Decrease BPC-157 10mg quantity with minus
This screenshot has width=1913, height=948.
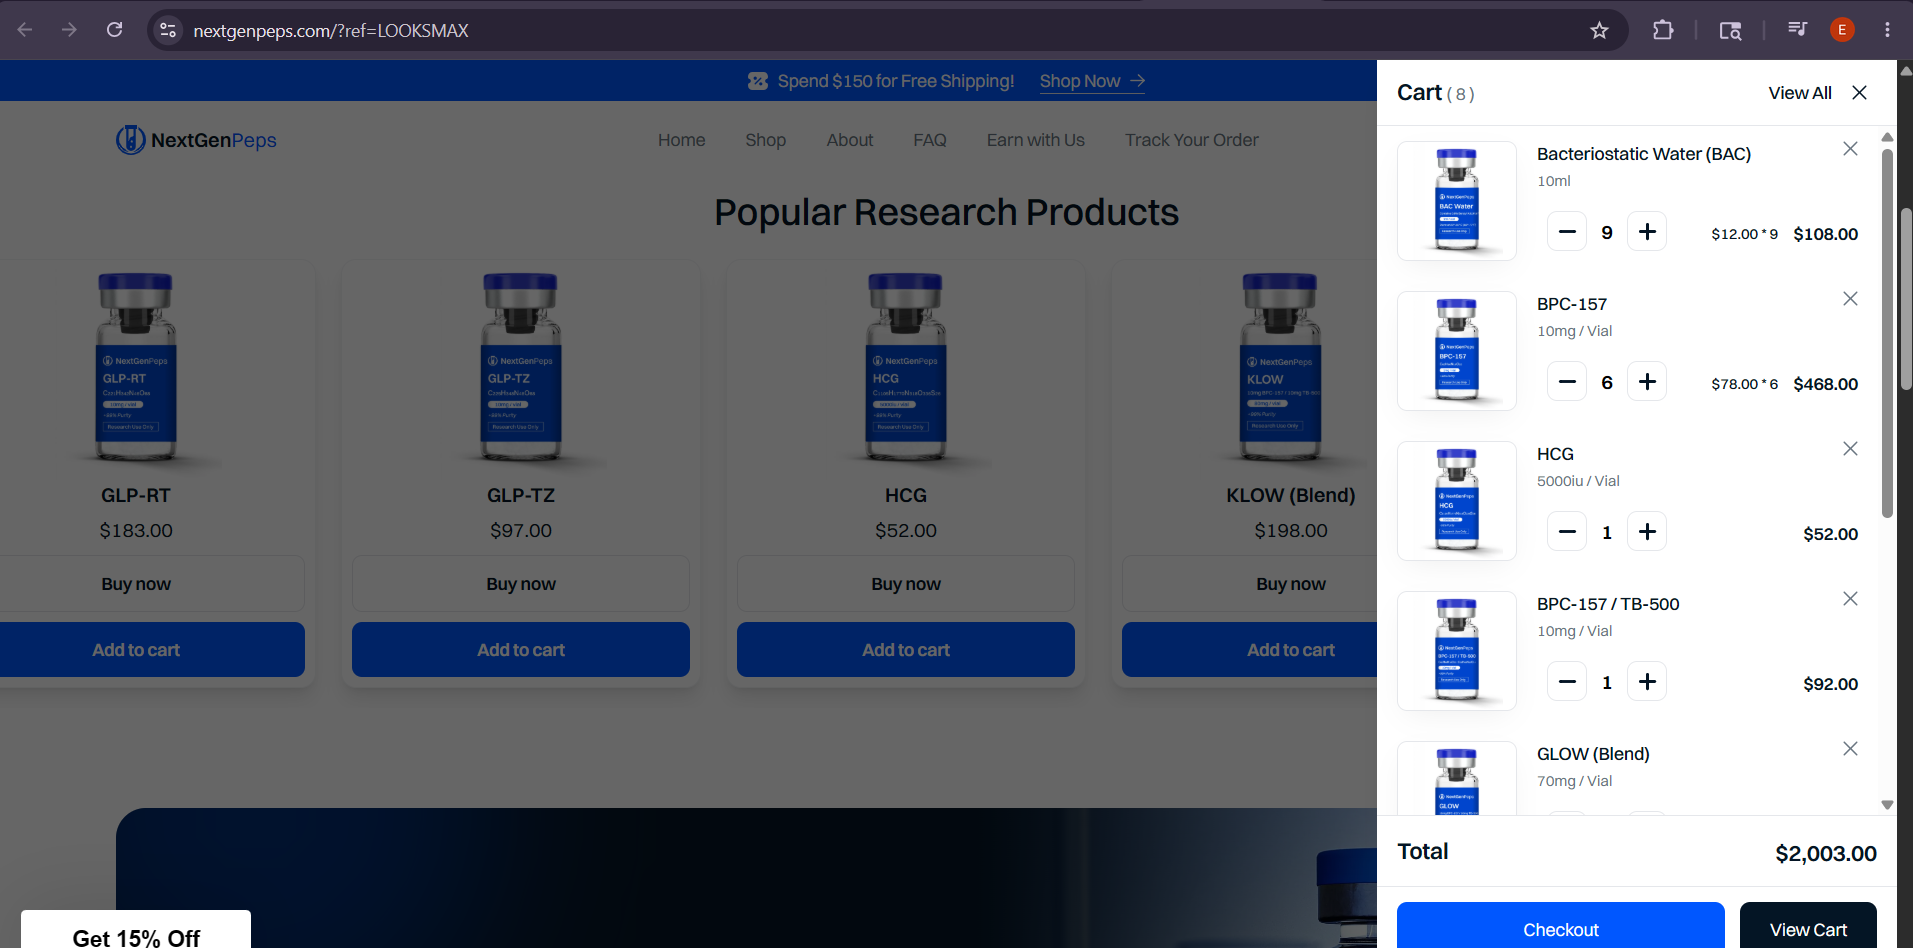click(1567, 382)
